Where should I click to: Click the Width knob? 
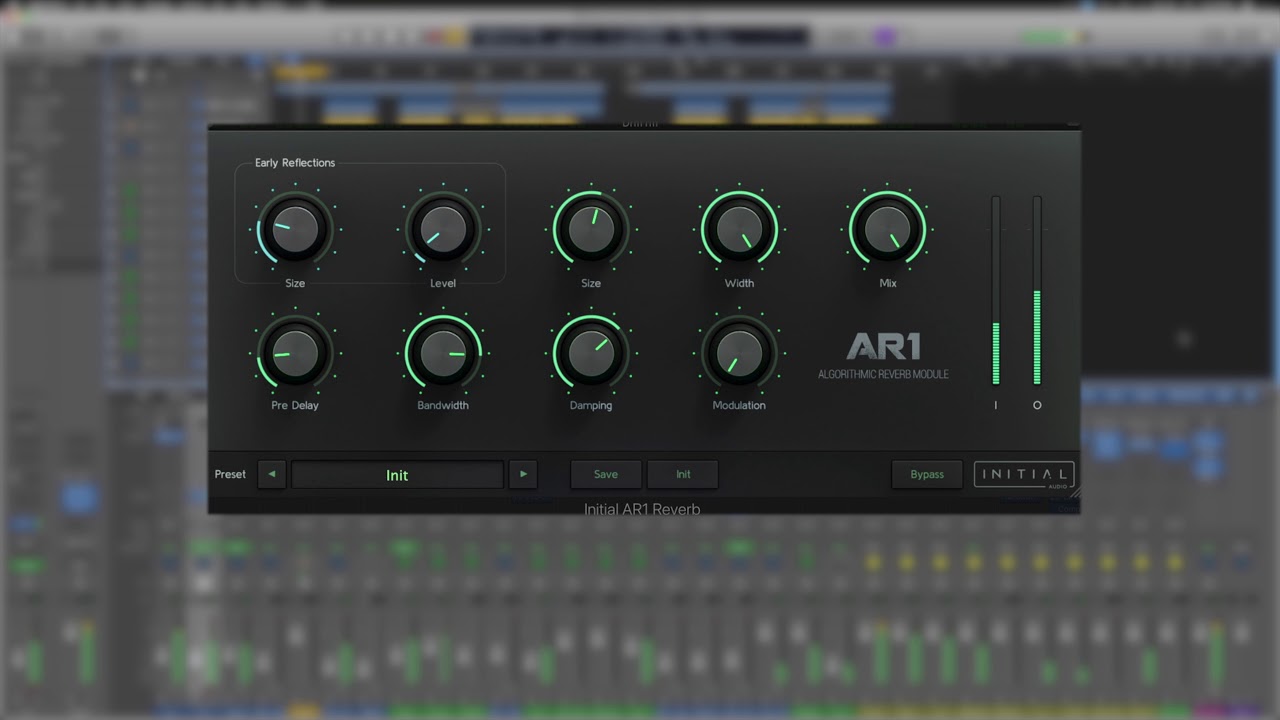(x=739, y=229)
